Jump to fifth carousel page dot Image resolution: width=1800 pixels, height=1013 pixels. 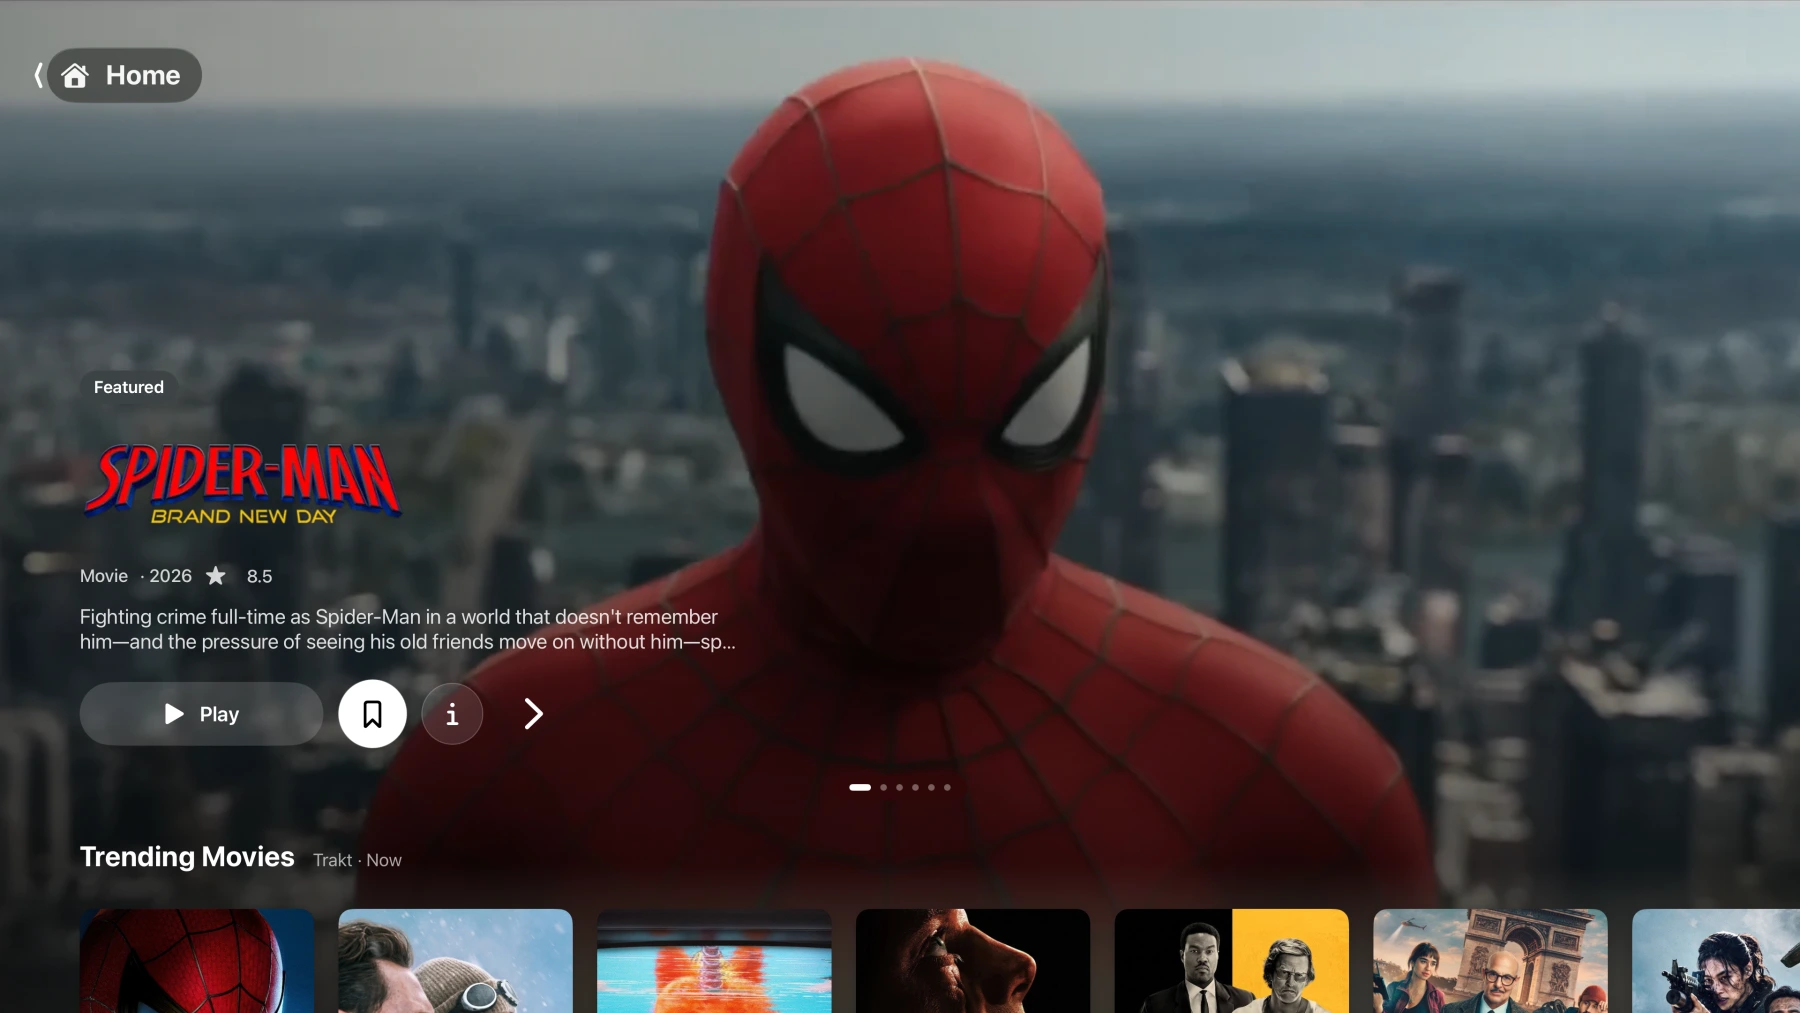931,787
